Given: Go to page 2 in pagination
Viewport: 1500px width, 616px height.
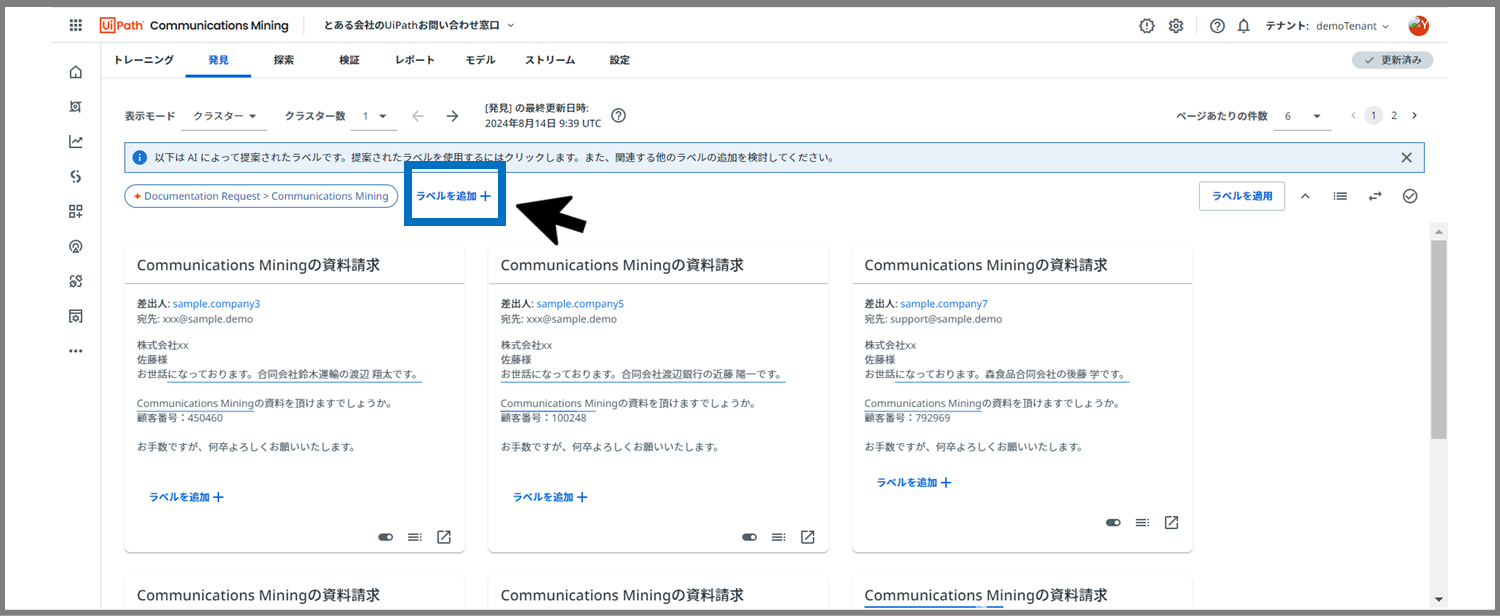Looking at the screenshot, I should (x=1394, y=116).
